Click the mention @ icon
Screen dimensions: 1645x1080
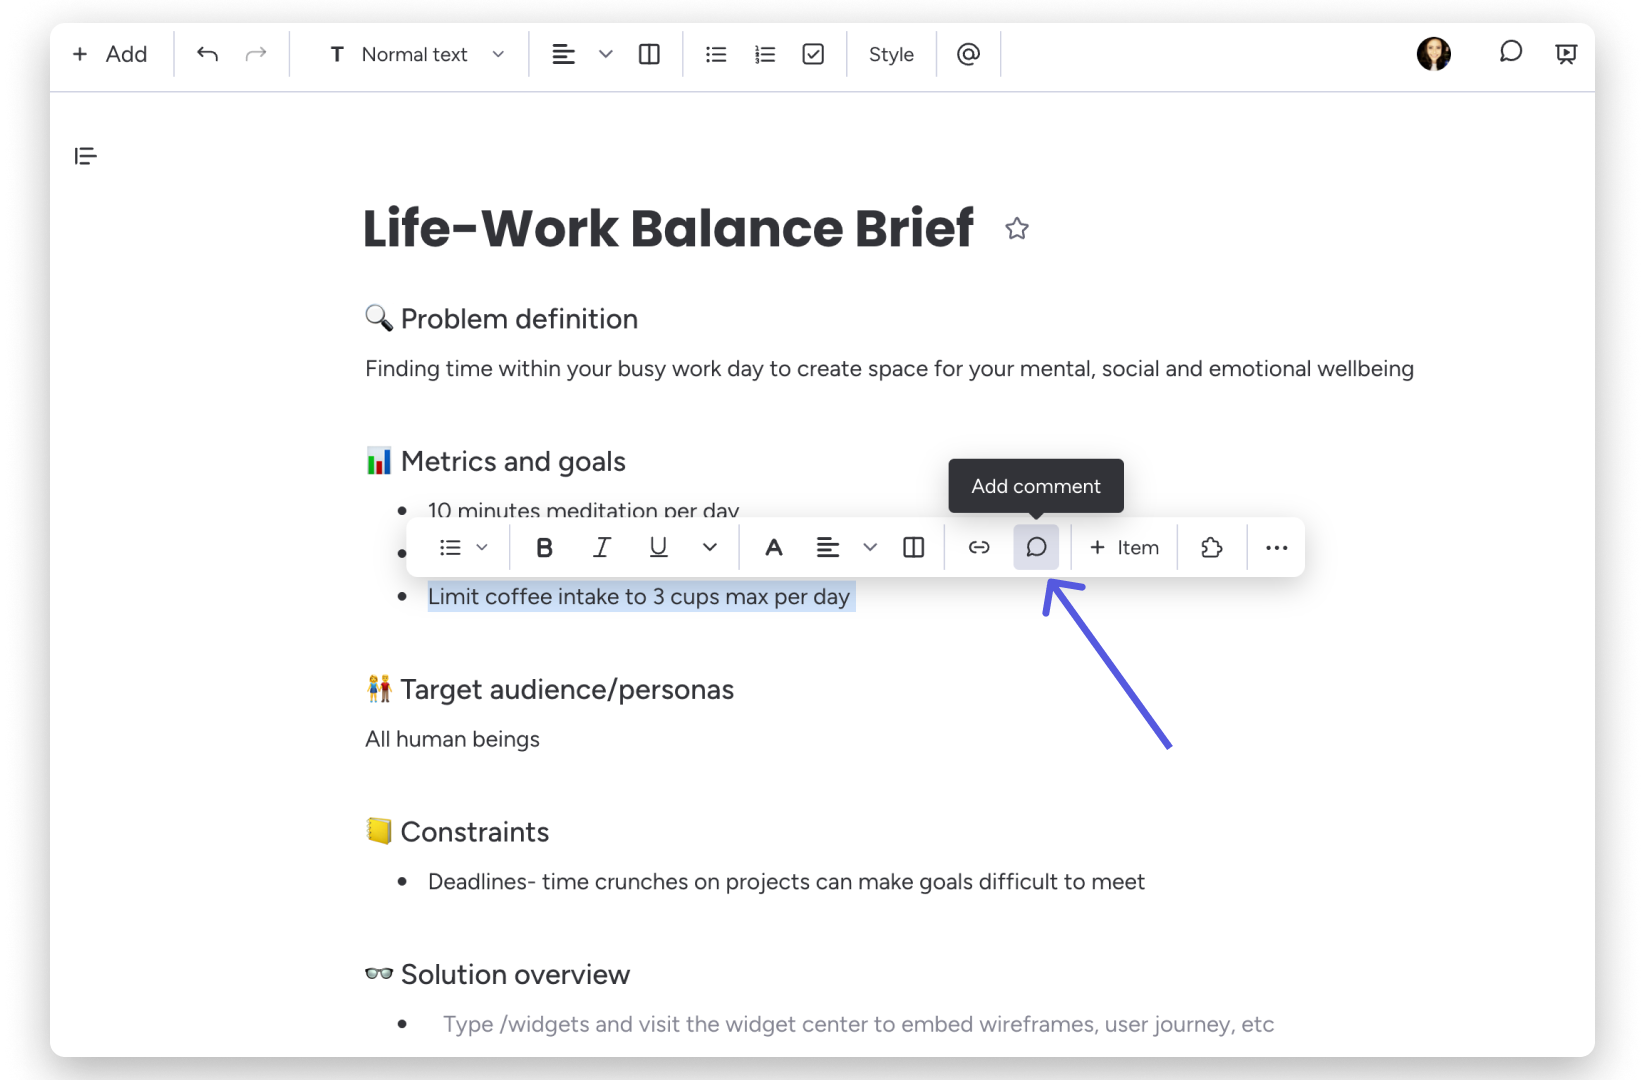[968, 54]
